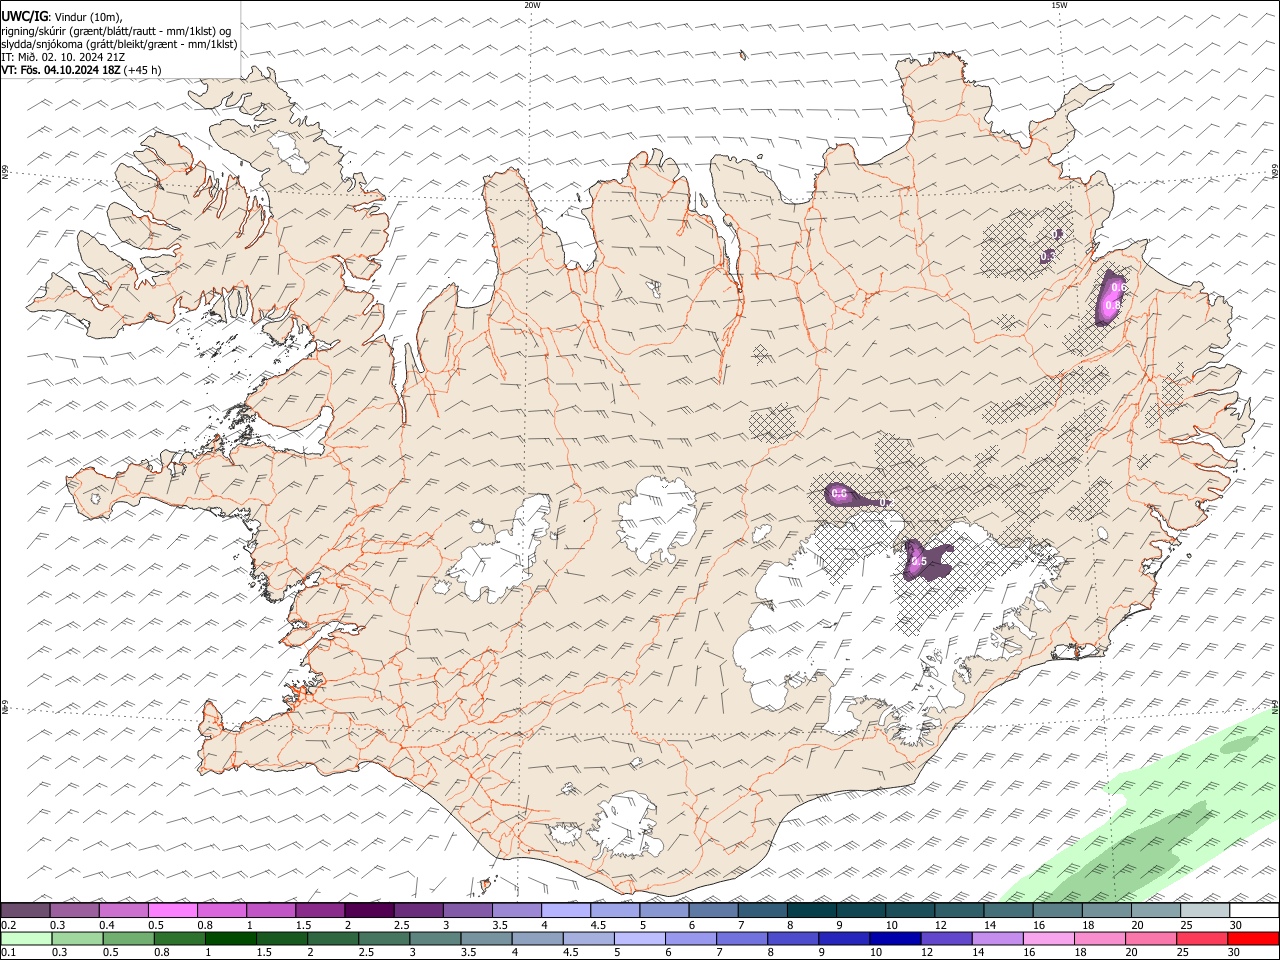The width and height of the screenshot is (1280, 960).
Task: Click the 'rigning/skúrir' legend description line
Action: tap(116, 31)
